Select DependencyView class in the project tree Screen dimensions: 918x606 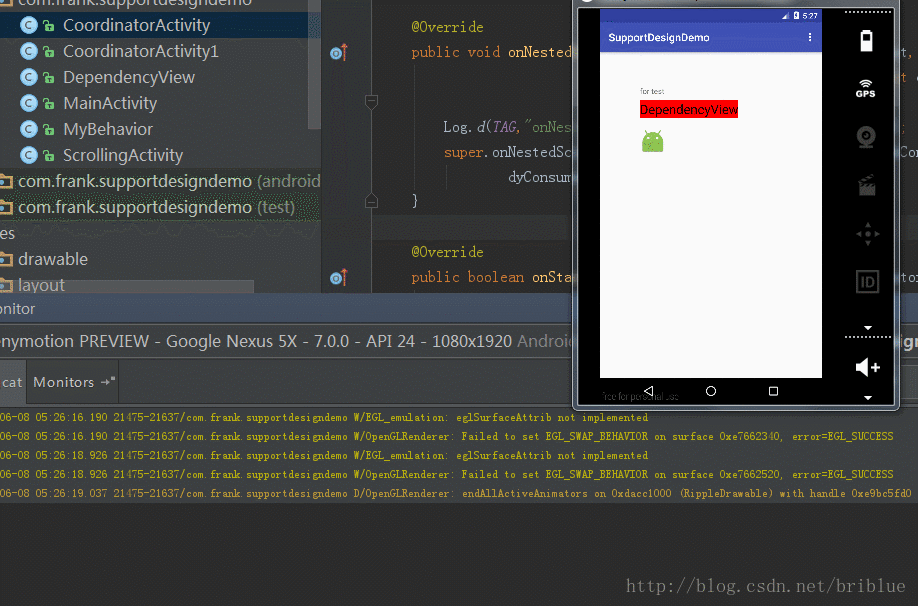click(129, 77)
